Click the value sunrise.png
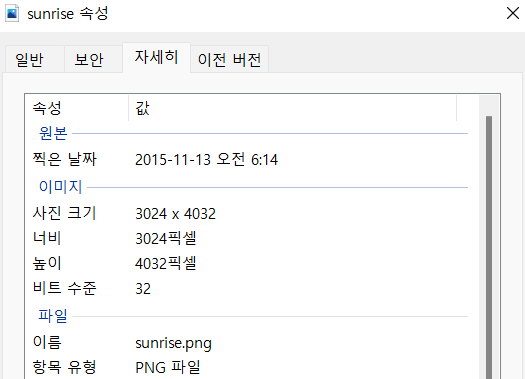Viewport: 525px width, 379px height. coord(173,344)
